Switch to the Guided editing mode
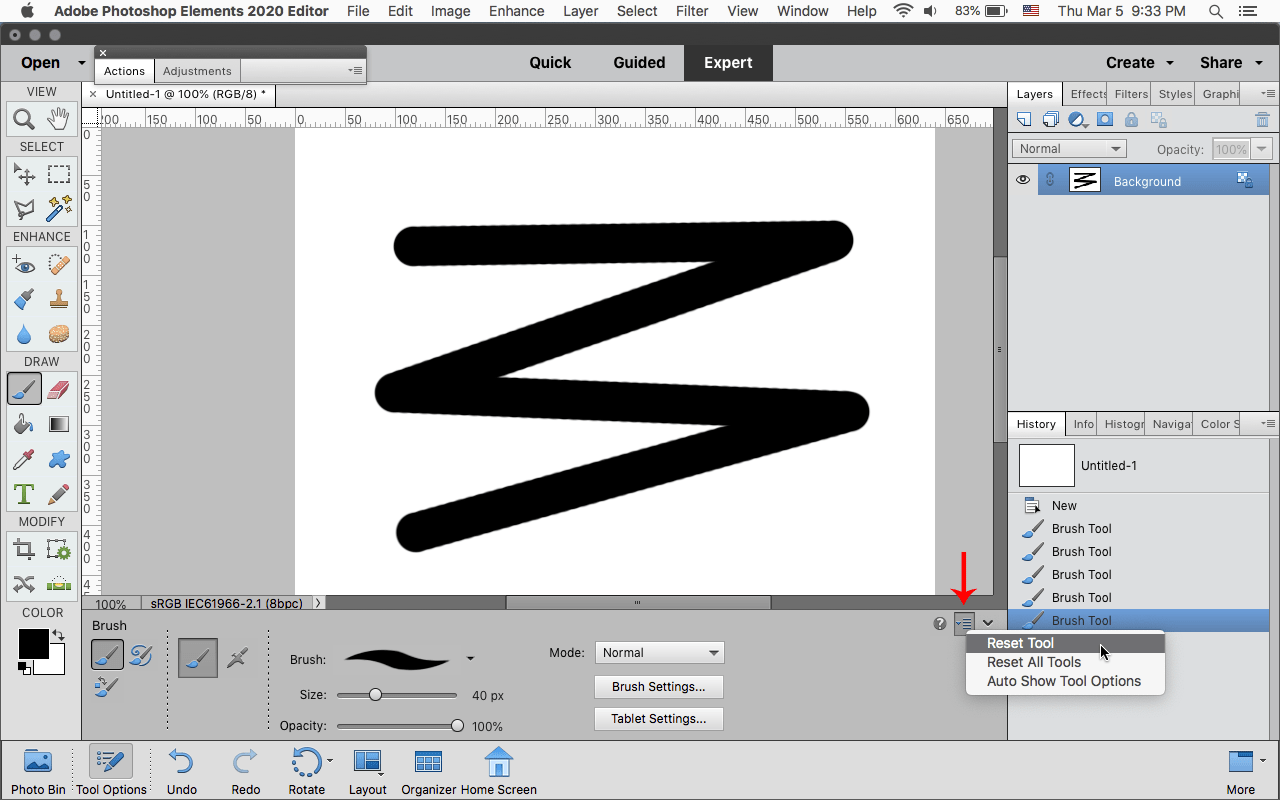The image size is (1280, 800). point(639,62)
